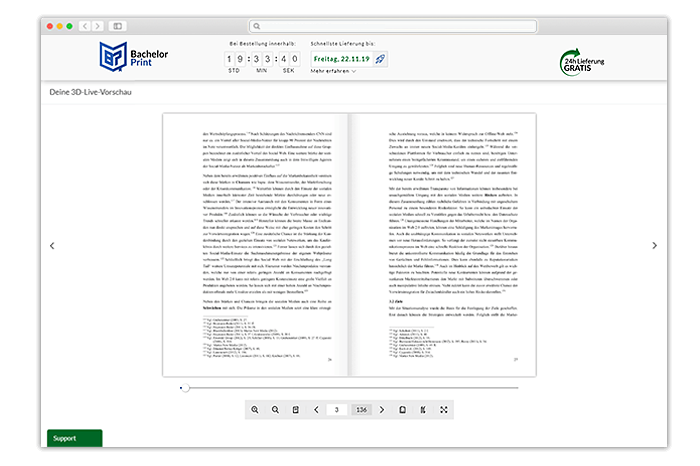Go to previous page using toolbar chevron
The image size is (700, 466).
point(317,410)
